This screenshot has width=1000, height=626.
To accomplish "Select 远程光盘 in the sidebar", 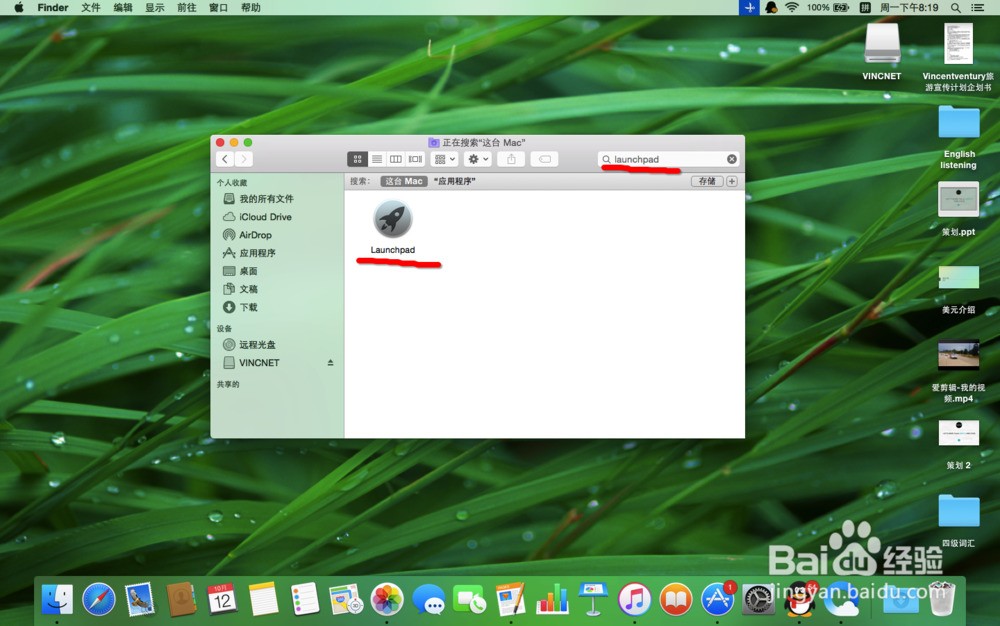I will point(277,345).
